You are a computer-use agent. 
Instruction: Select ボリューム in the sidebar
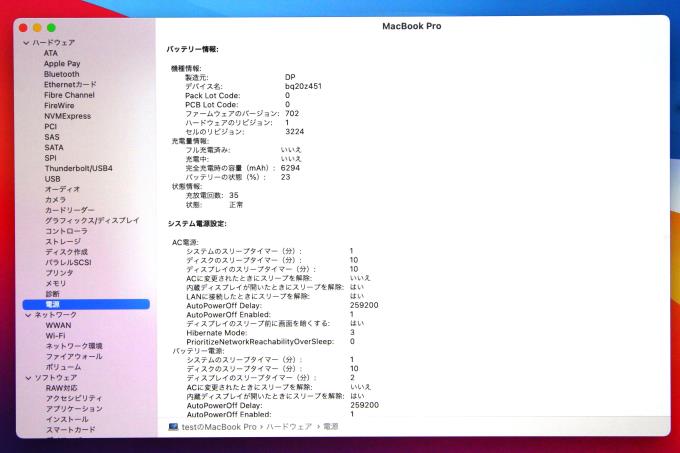(63, 367)
